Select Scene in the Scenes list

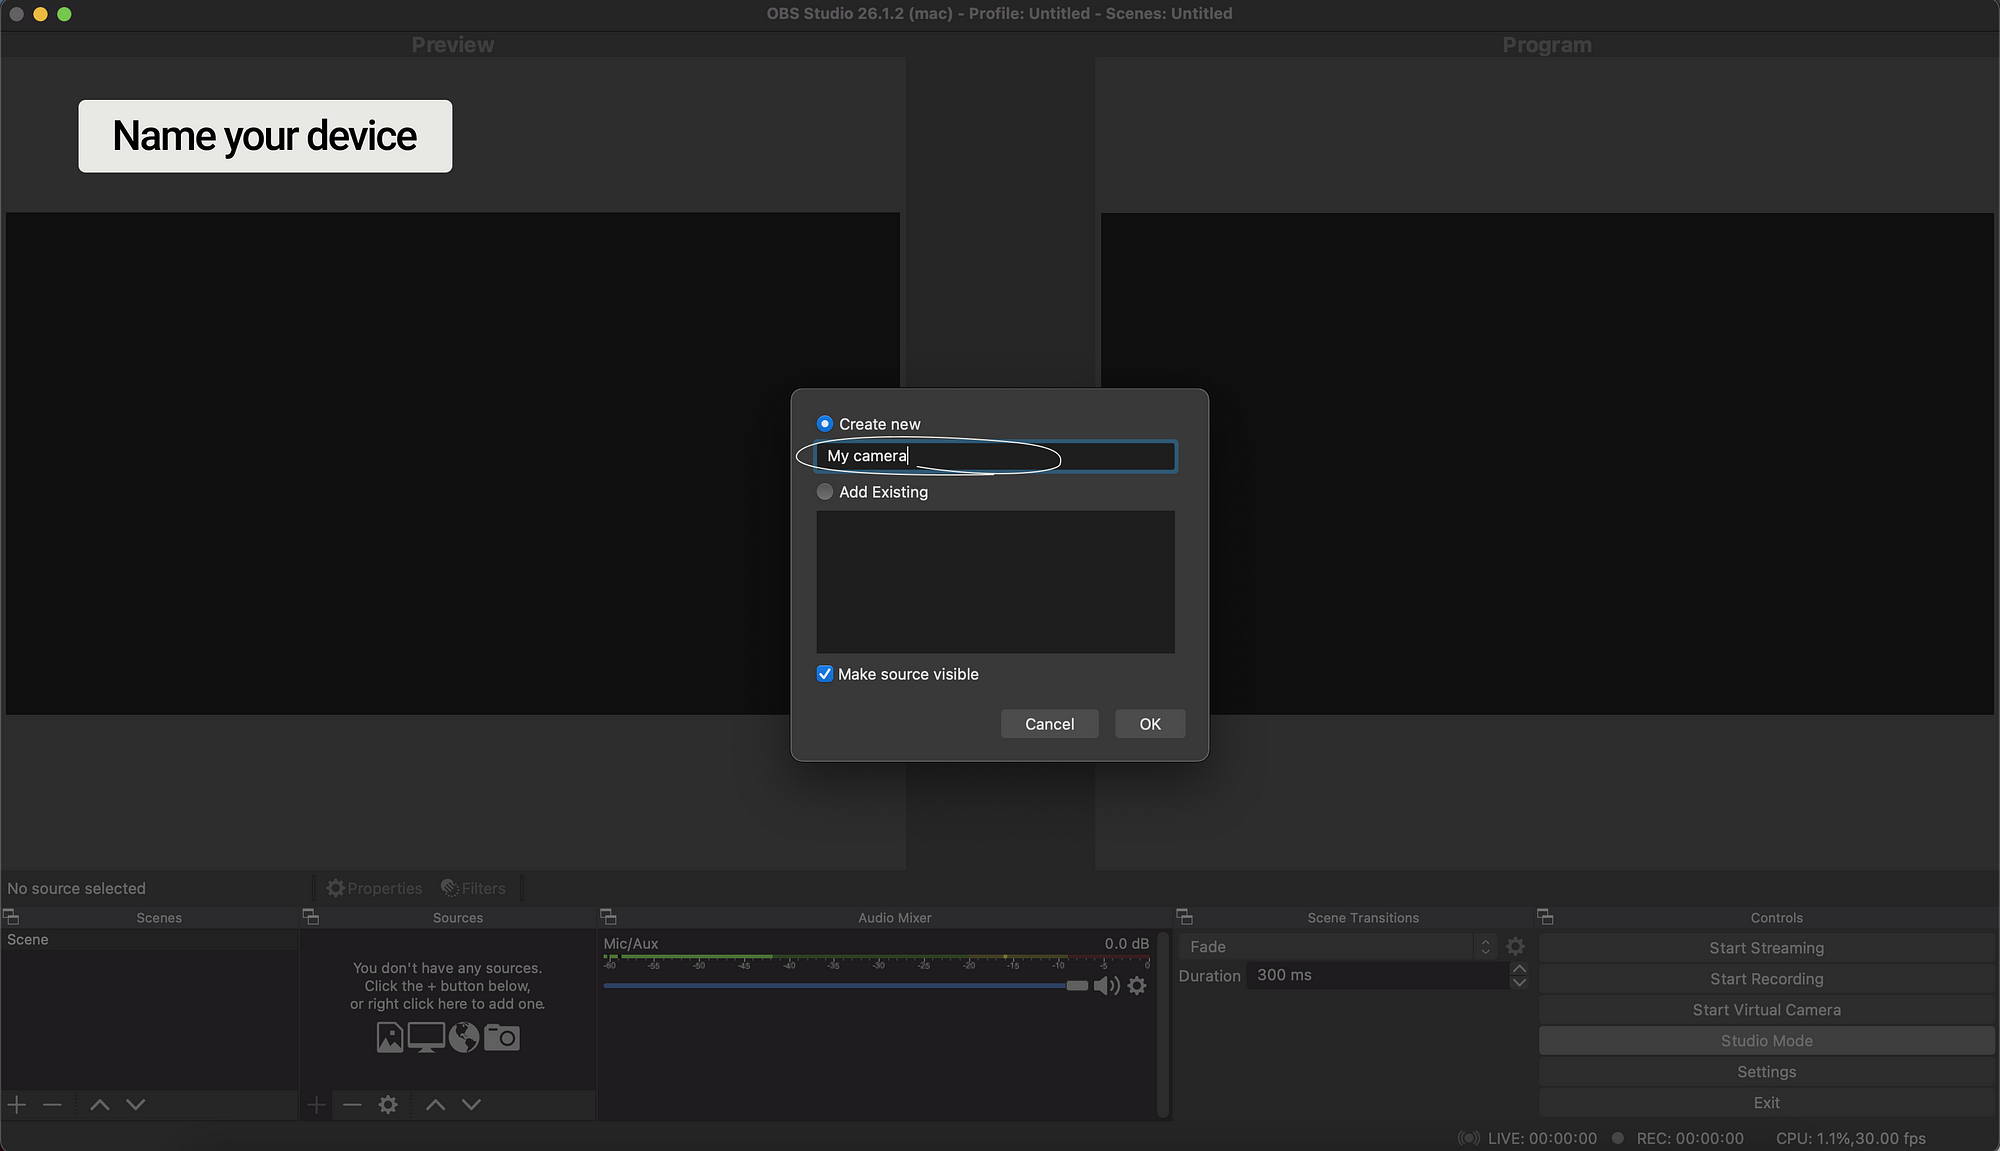28,940
